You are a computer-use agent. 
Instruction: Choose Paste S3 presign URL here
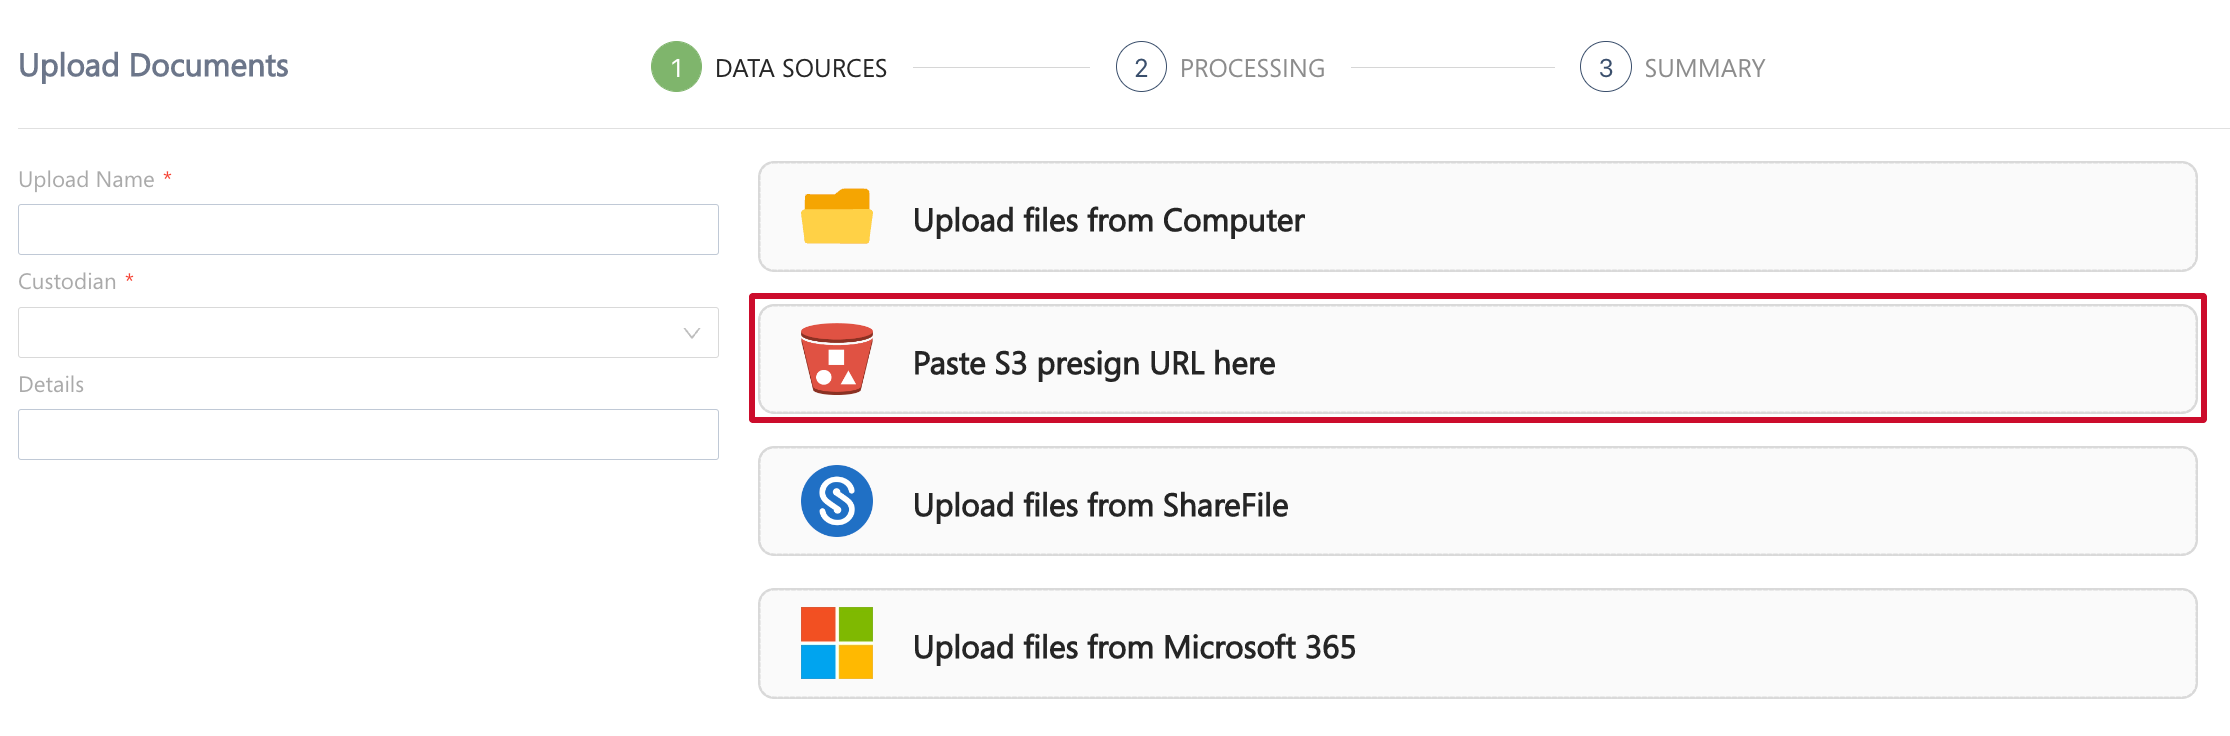pyautogui.click(x=1094, y=363)
